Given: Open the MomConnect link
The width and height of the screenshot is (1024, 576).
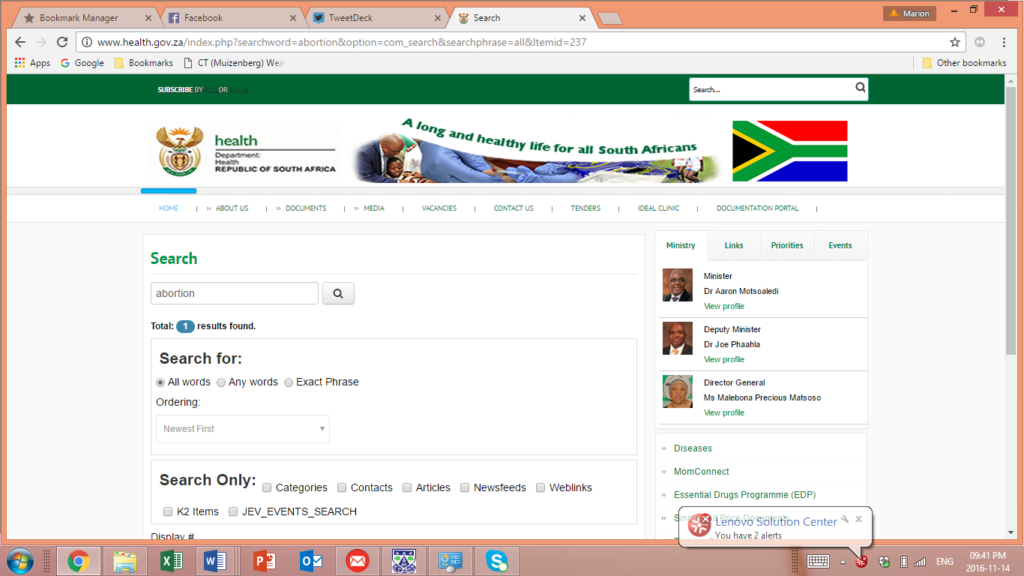Looking at the screenshot, I should [x=701, y=472].
